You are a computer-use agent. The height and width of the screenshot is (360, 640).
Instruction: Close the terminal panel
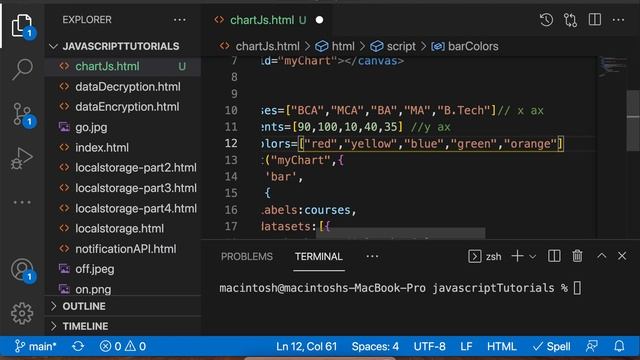[622, 256]
